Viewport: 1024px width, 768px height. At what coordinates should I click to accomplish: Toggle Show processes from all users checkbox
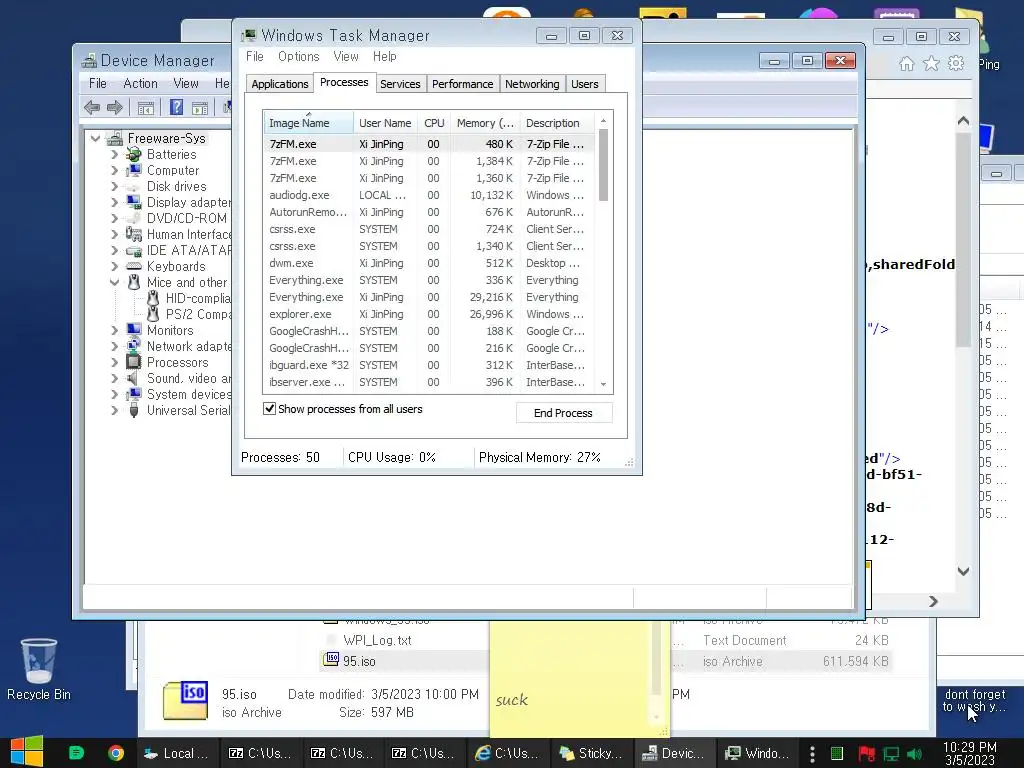pyautogui.click(x=269, y=409)
